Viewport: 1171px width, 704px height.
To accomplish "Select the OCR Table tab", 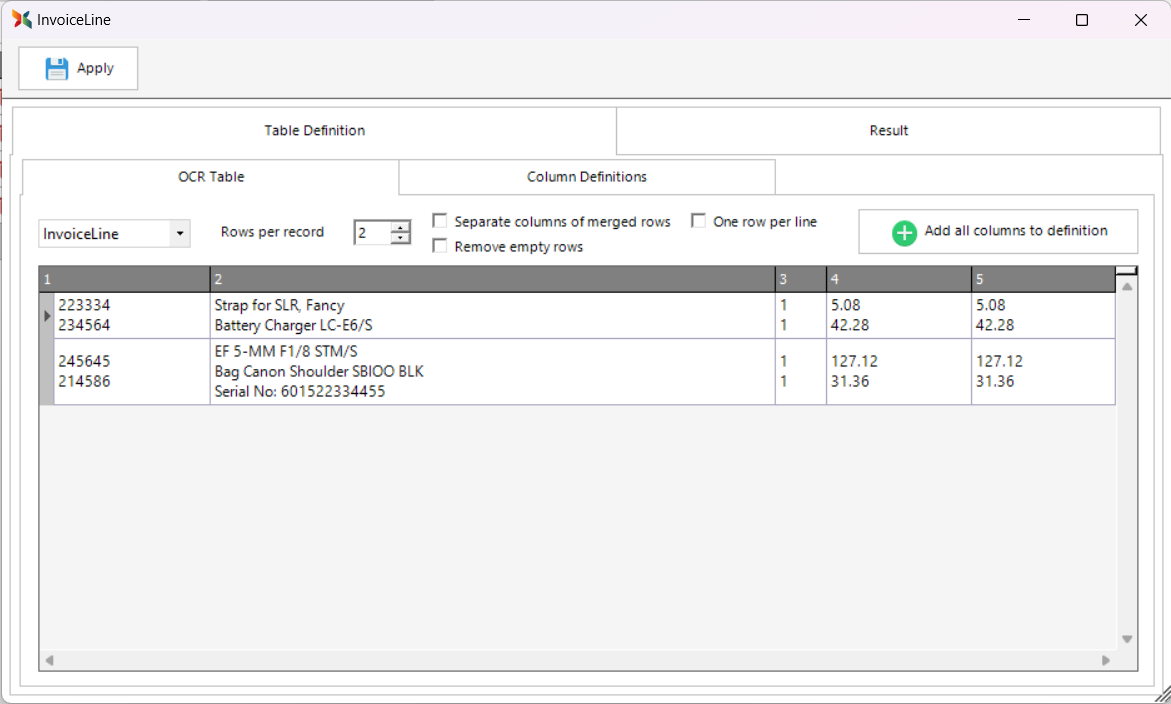I will click(211, 177).
